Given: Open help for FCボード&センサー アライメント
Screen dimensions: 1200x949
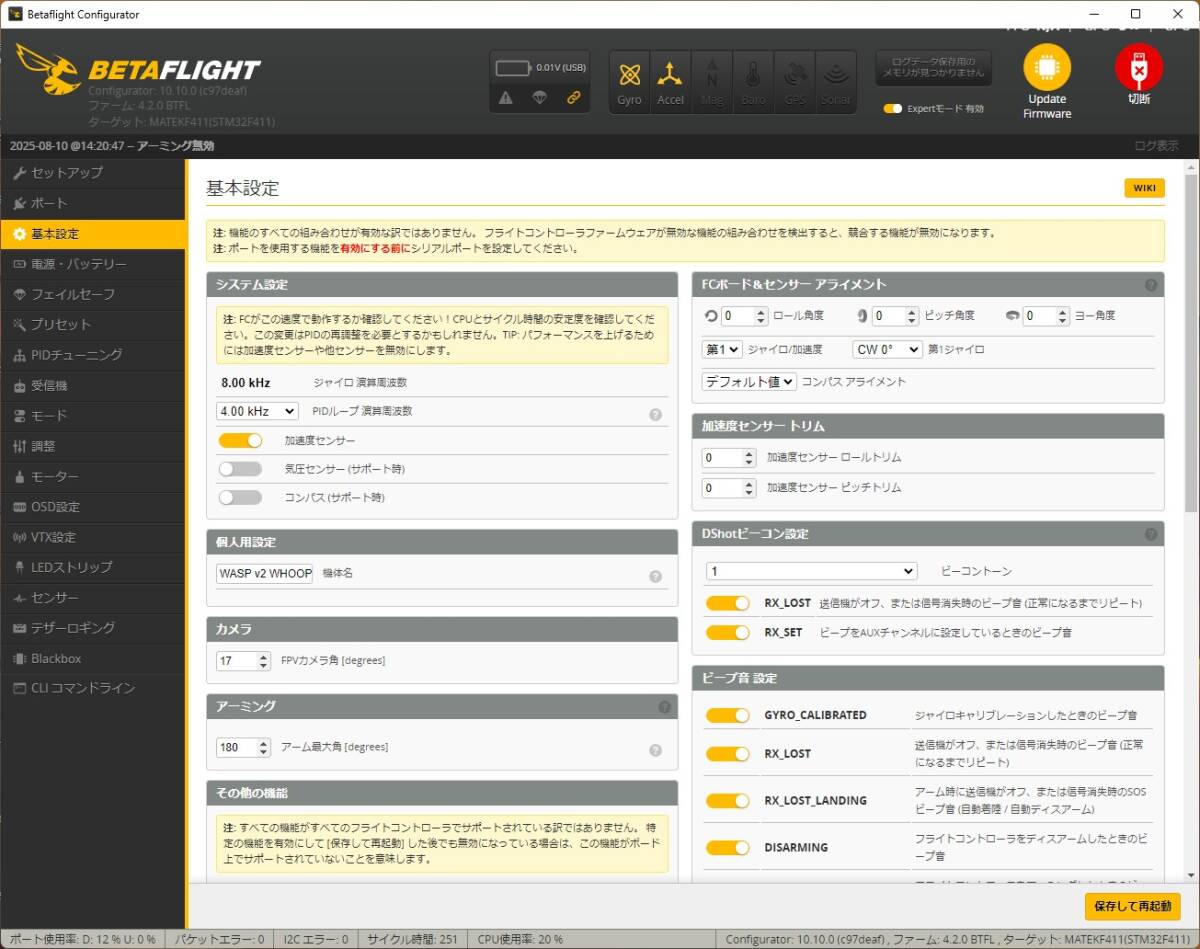Looking at the screenshot, I should pos(1151,285).
